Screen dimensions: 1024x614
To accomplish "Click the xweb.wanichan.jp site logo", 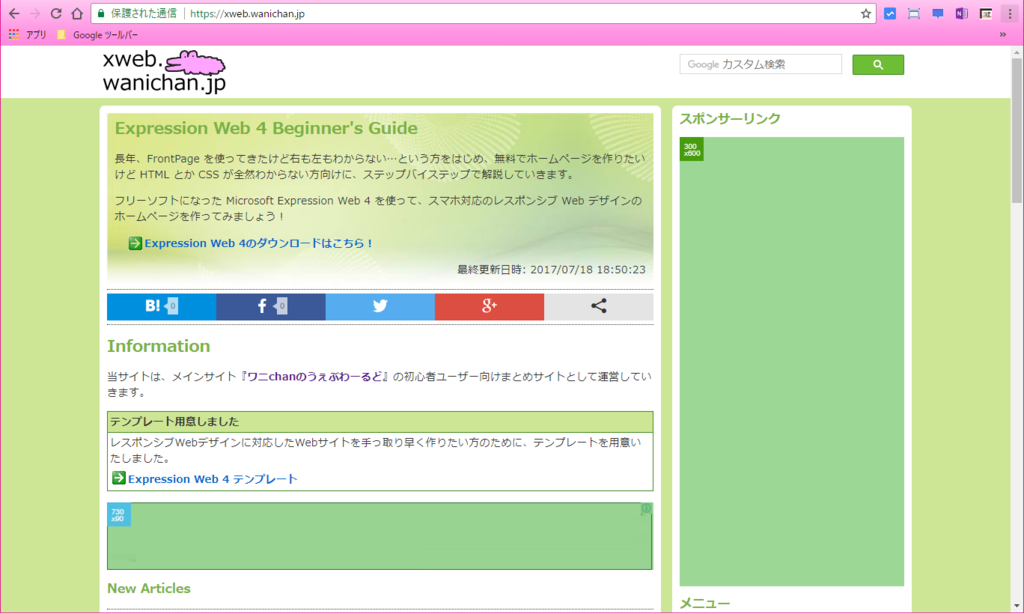I will pos(165,71).
